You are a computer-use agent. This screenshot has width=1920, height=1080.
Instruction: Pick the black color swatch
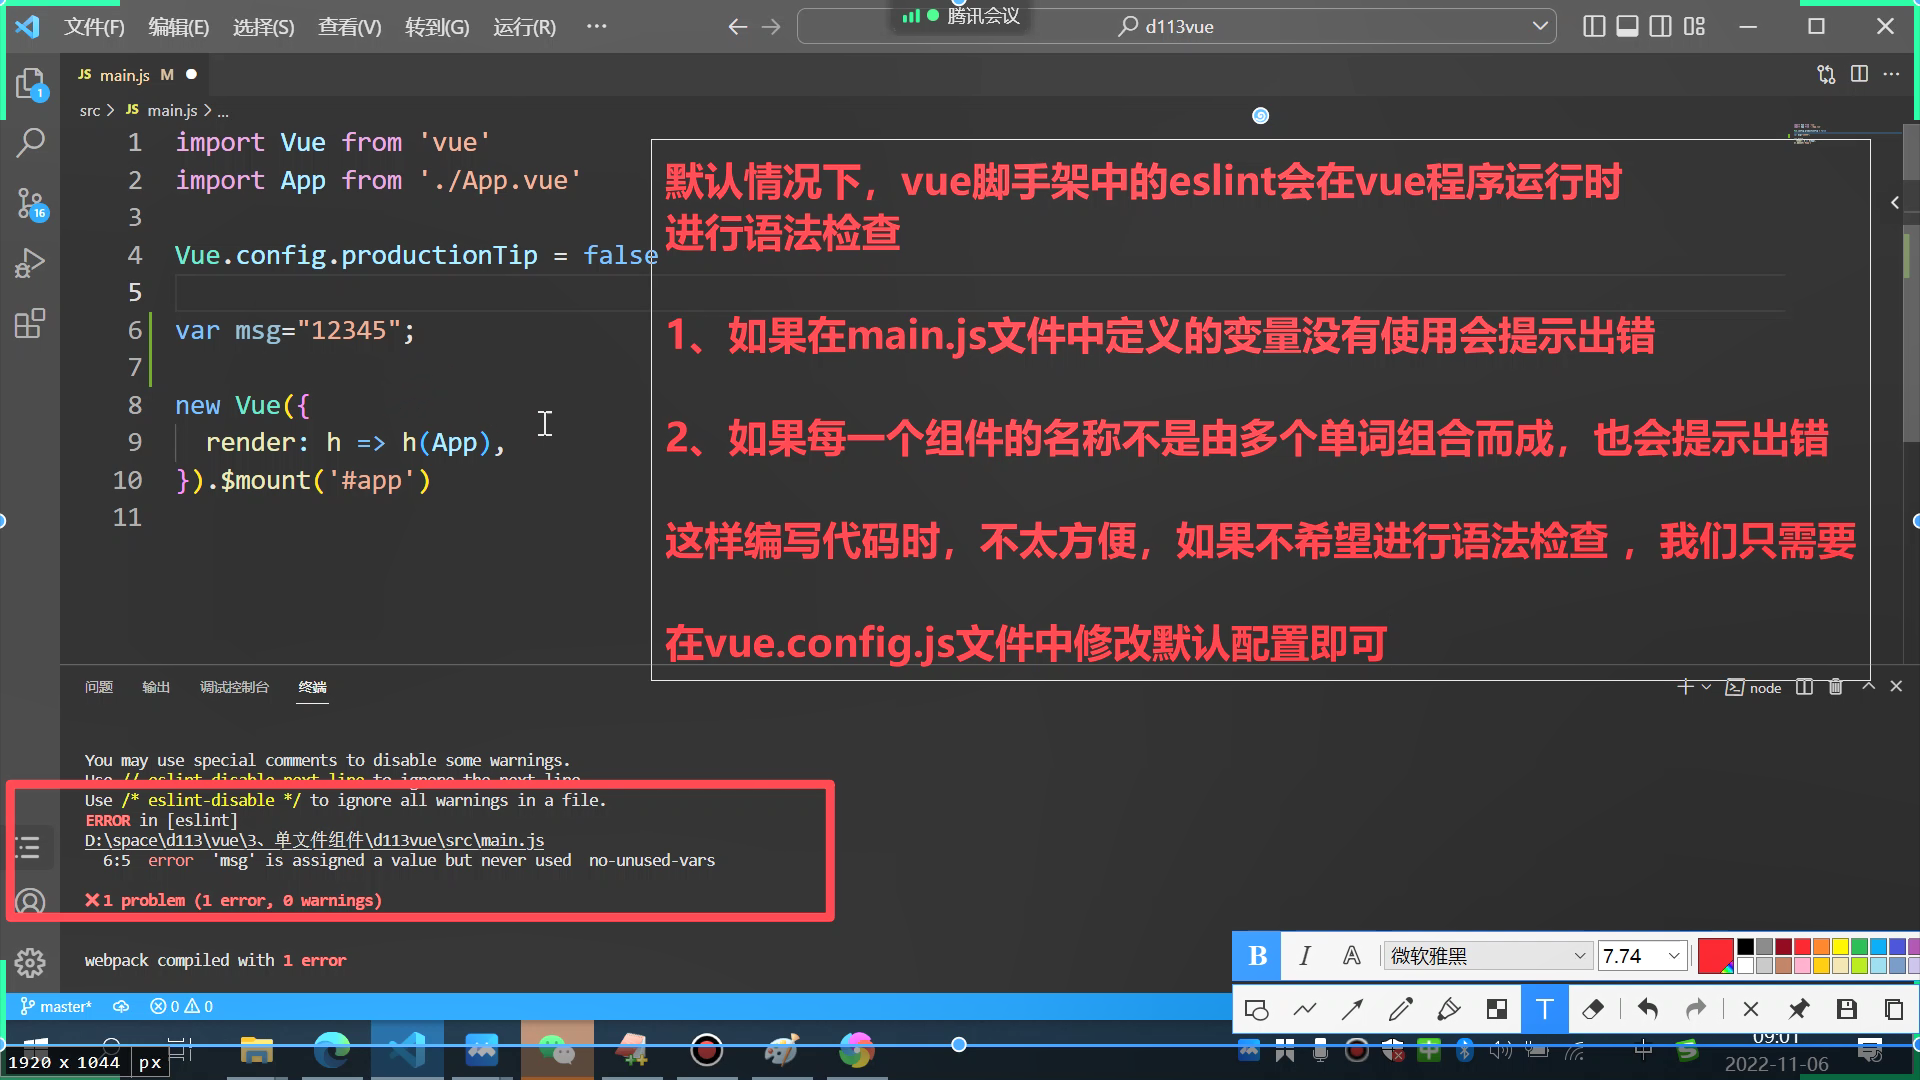pos(1745,947)
